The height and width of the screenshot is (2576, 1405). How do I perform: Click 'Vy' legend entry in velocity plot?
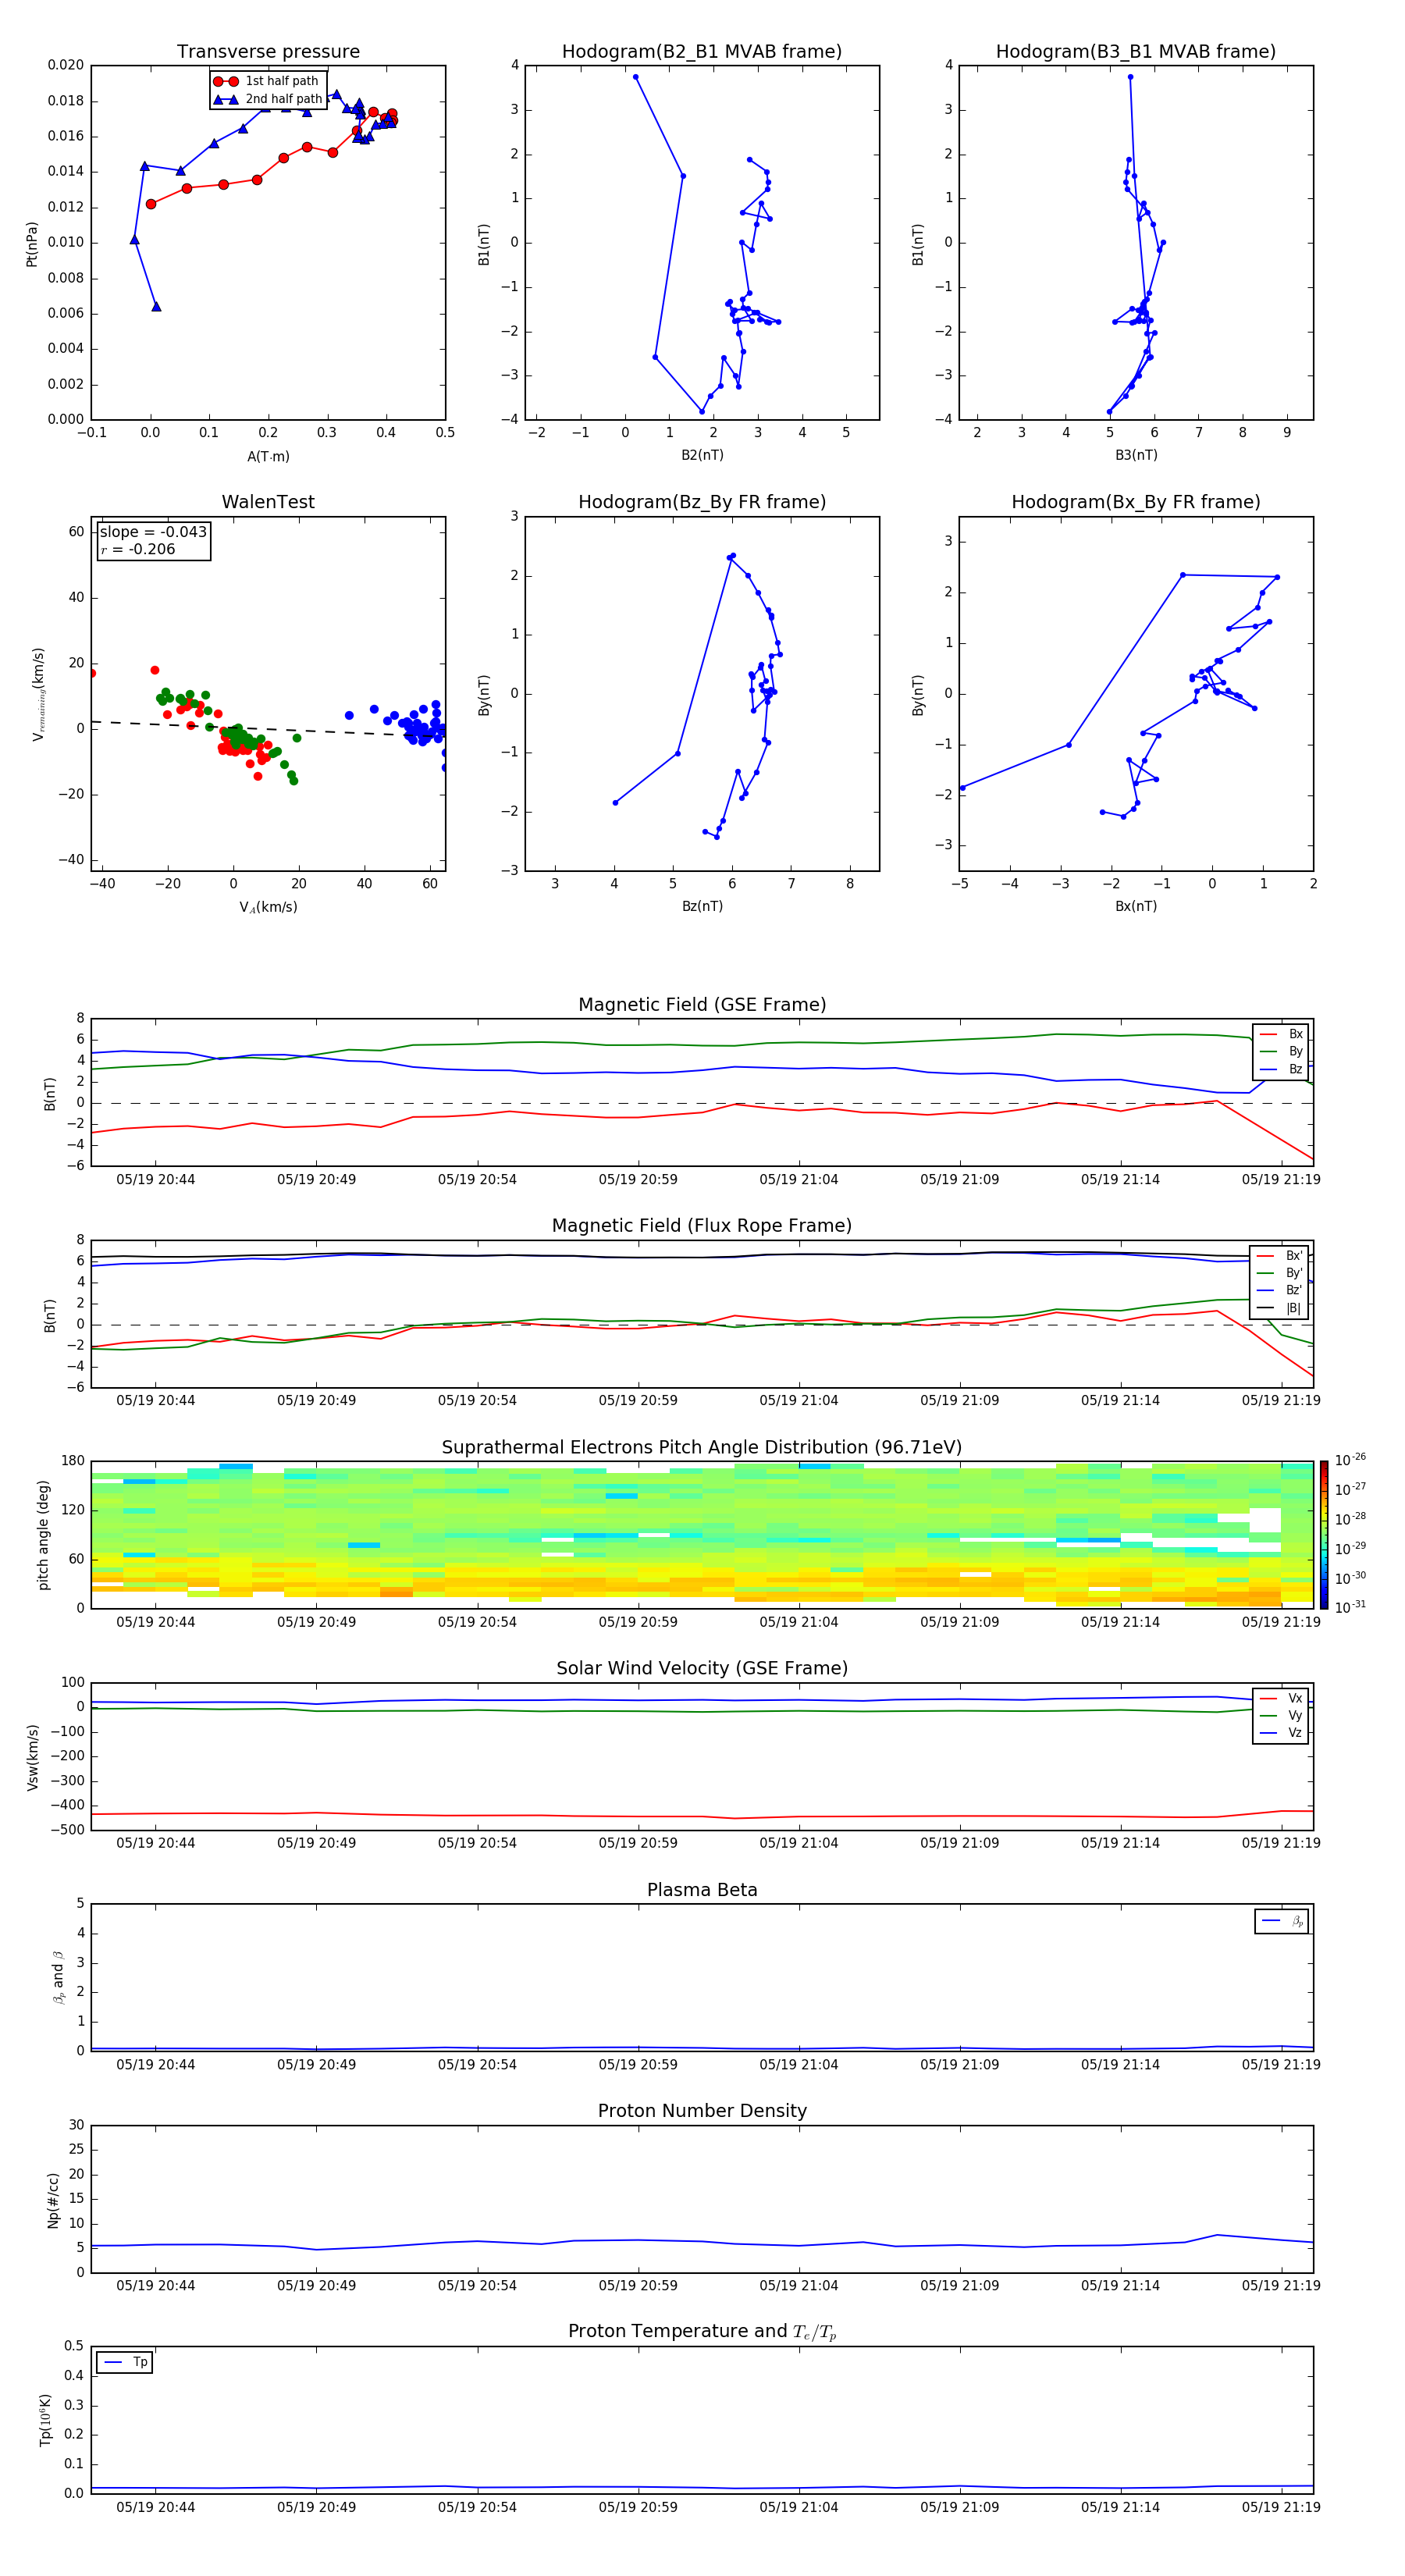(x=1281, y=1715)
